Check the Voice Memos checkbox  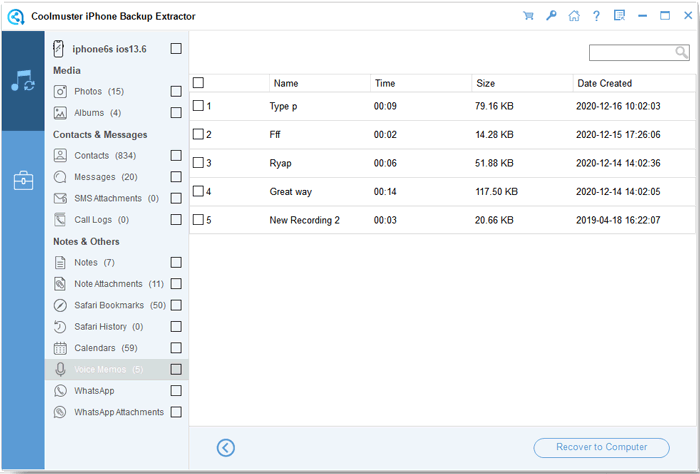pos(176,369)
